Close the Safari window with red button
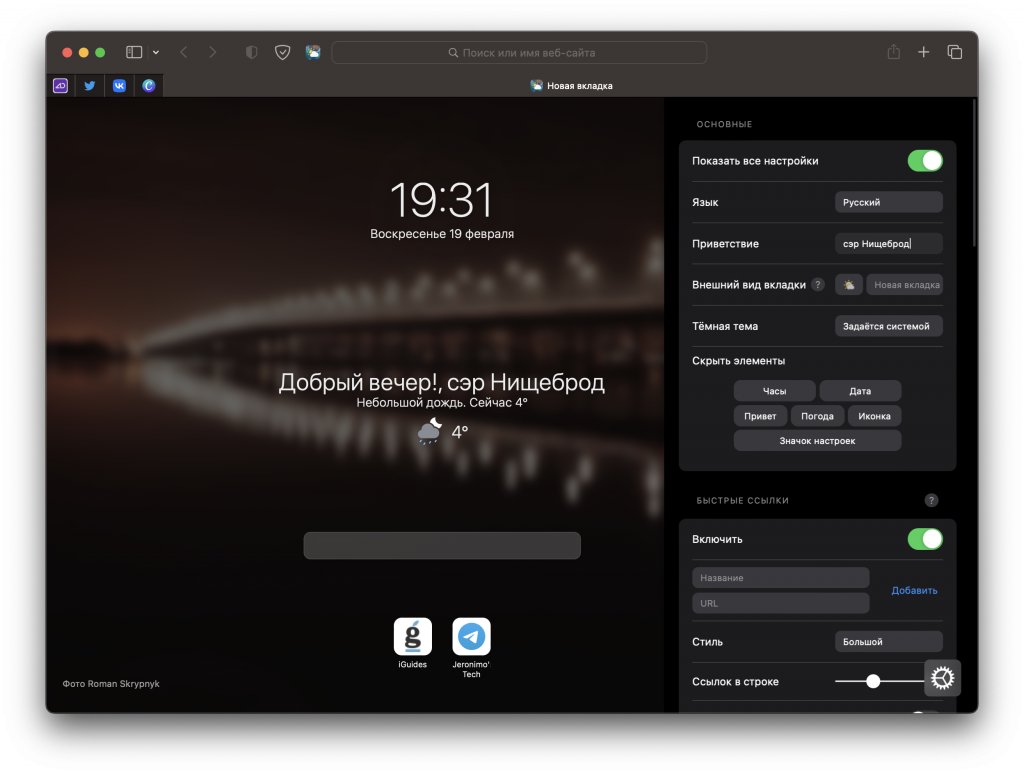Image resolution: width=1024 pixels, height=774 pixels. click(67, 52)
